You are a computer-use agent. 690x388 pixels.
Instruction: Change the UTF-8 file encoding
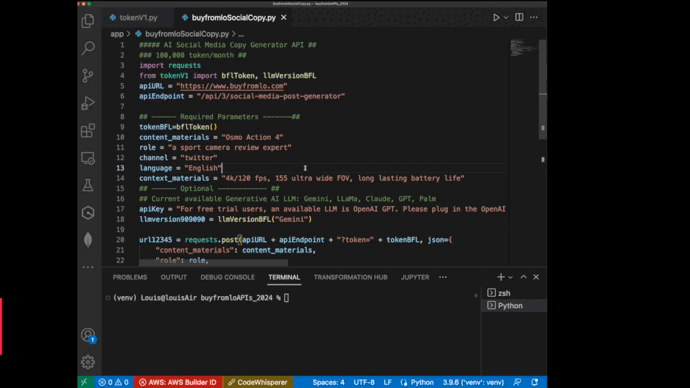(x=364, y=382)
